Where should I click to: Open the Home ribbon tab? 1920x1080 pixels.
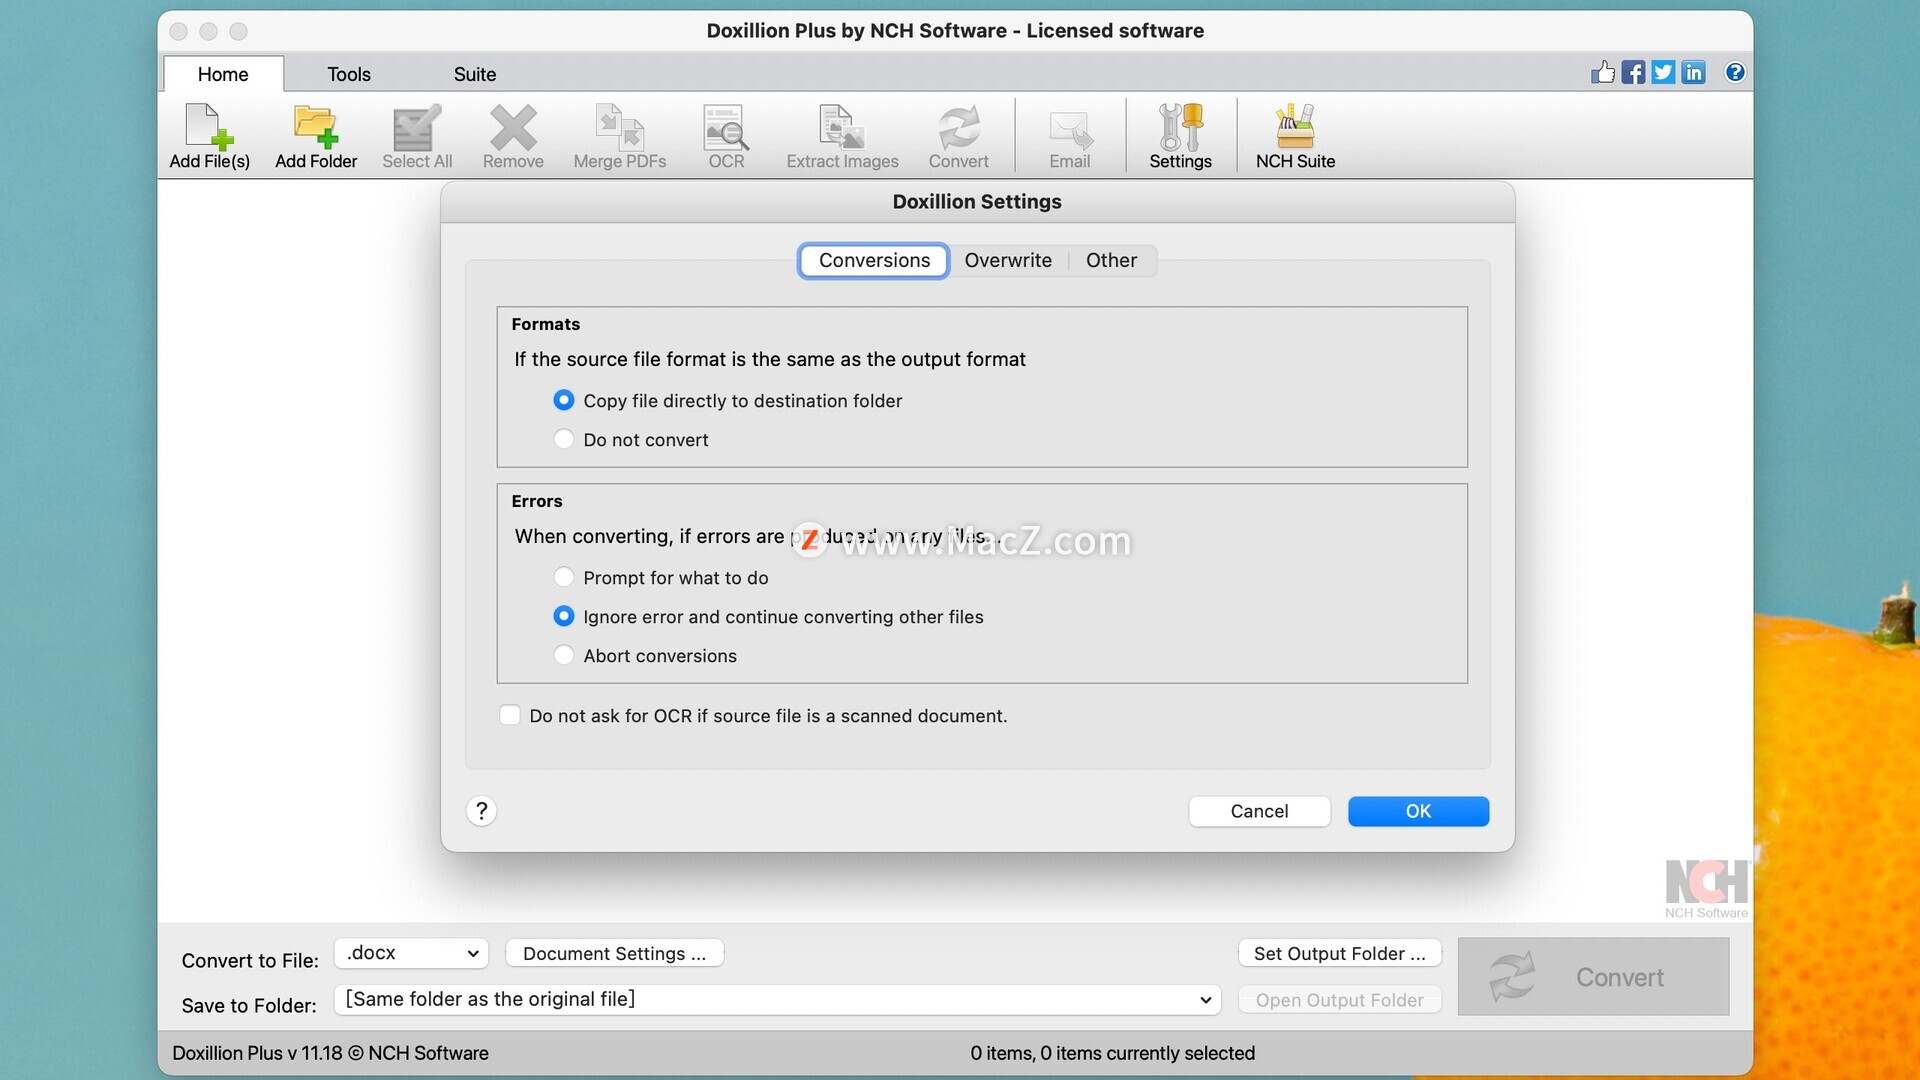pyautogui.click(x=223, y=74)
